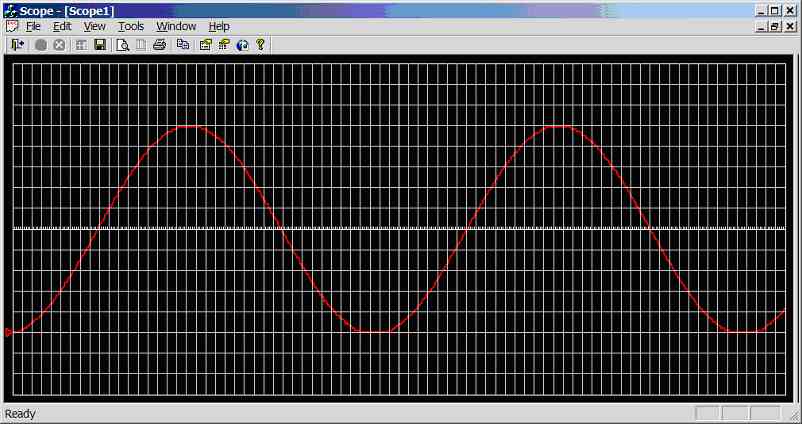Image resolution: width=802 pixels, height=425 pixels.
Task: Click the exit door icon in toolbar
Action: (x=17, y=45)
